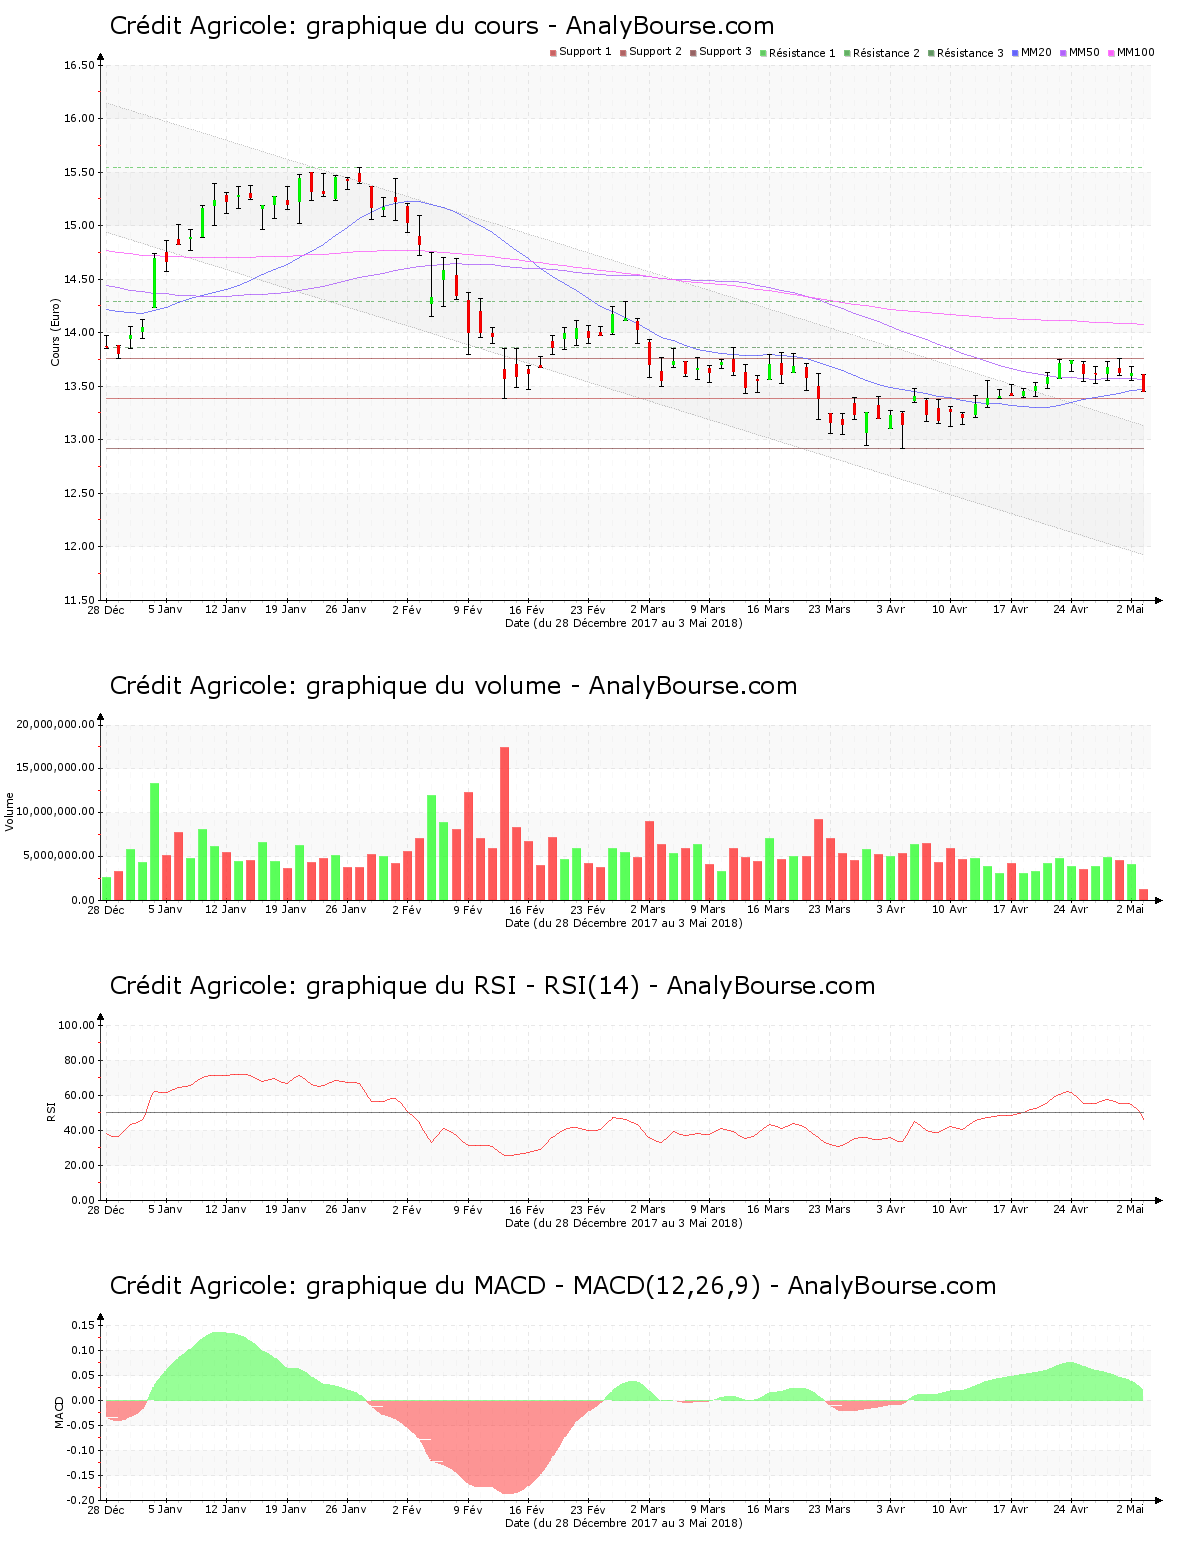
Task: Click the MACD chart date range caption
Action: (x=624, y=1523)
